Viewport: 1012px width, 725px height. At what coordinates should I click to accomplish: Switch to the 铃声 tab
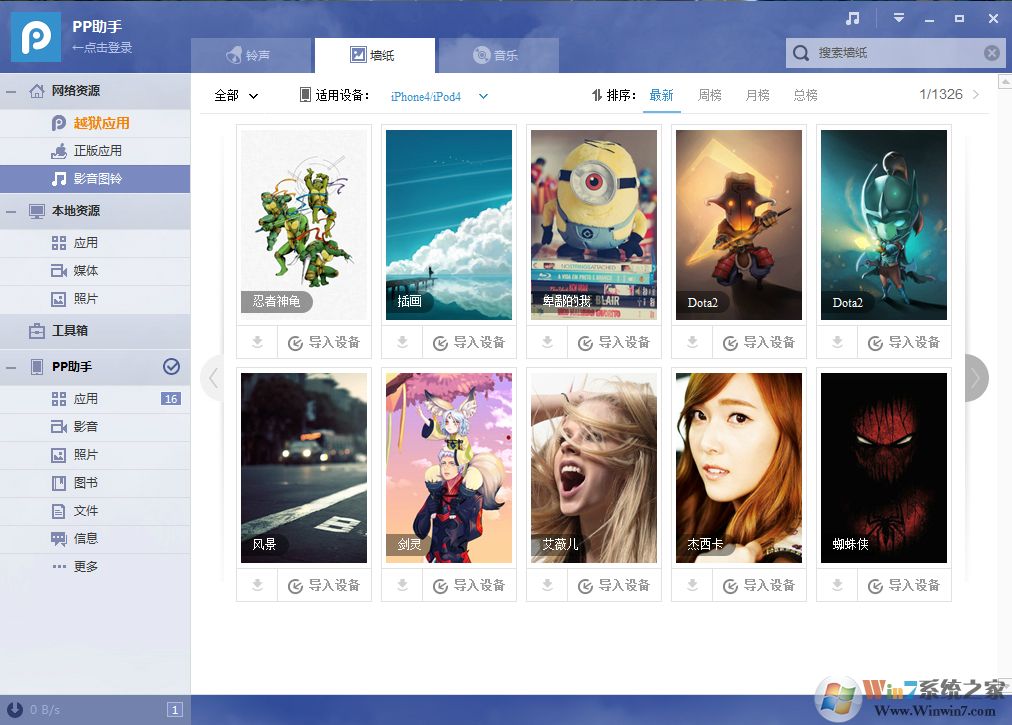click(248, 55)
